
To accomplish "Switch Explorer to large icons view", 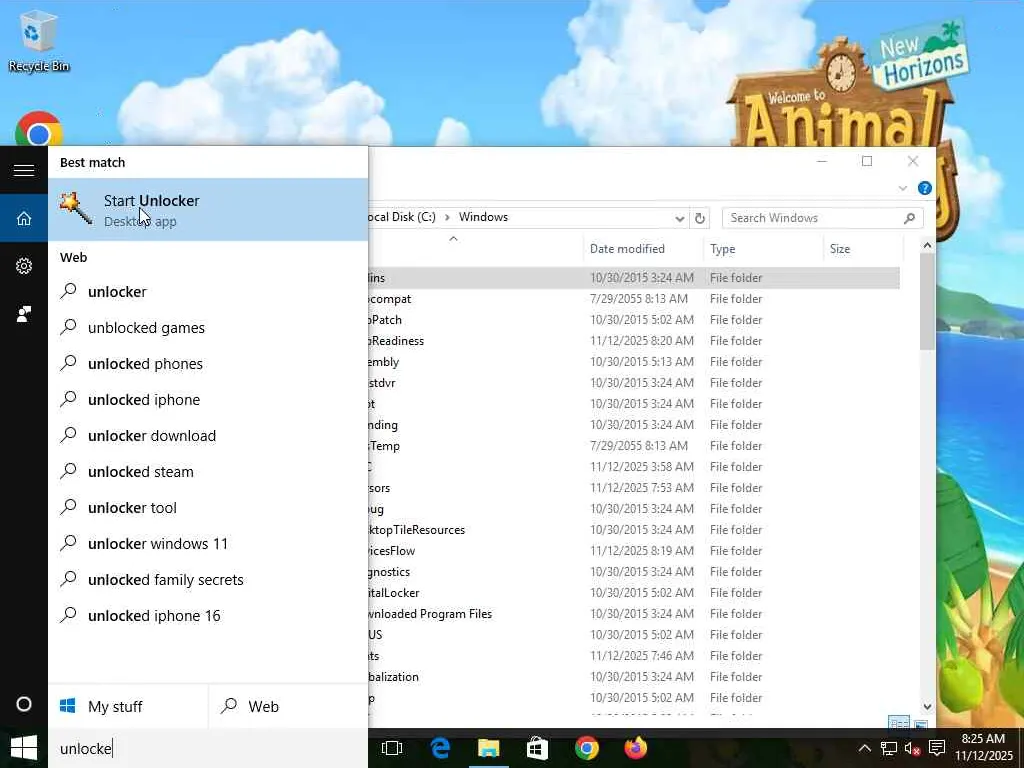I will [920, 724].
